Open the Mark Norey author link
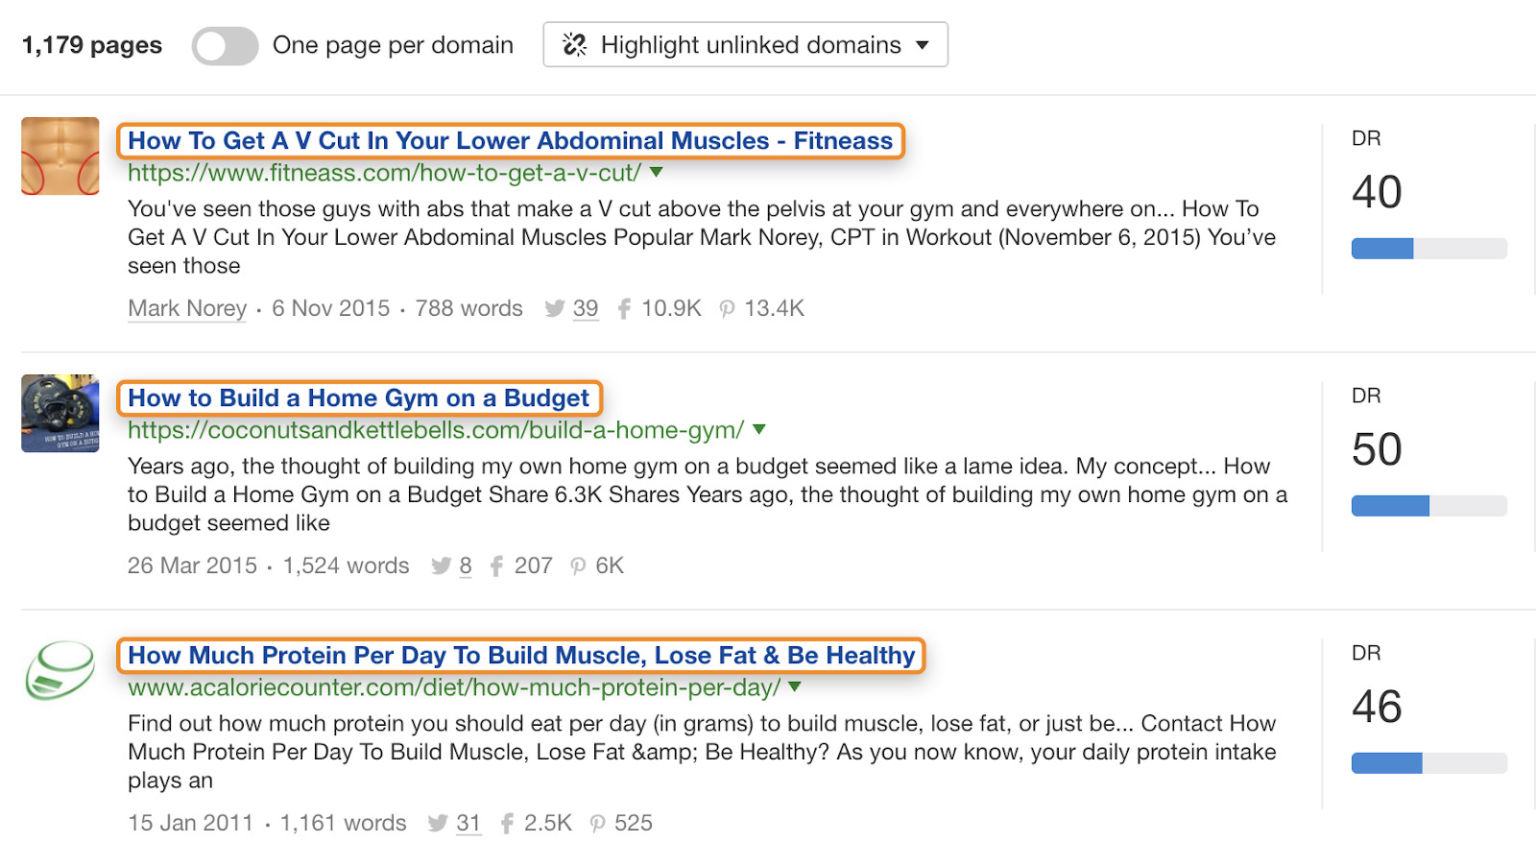This screenshot has height=866, width=1536. click(186, 308)
